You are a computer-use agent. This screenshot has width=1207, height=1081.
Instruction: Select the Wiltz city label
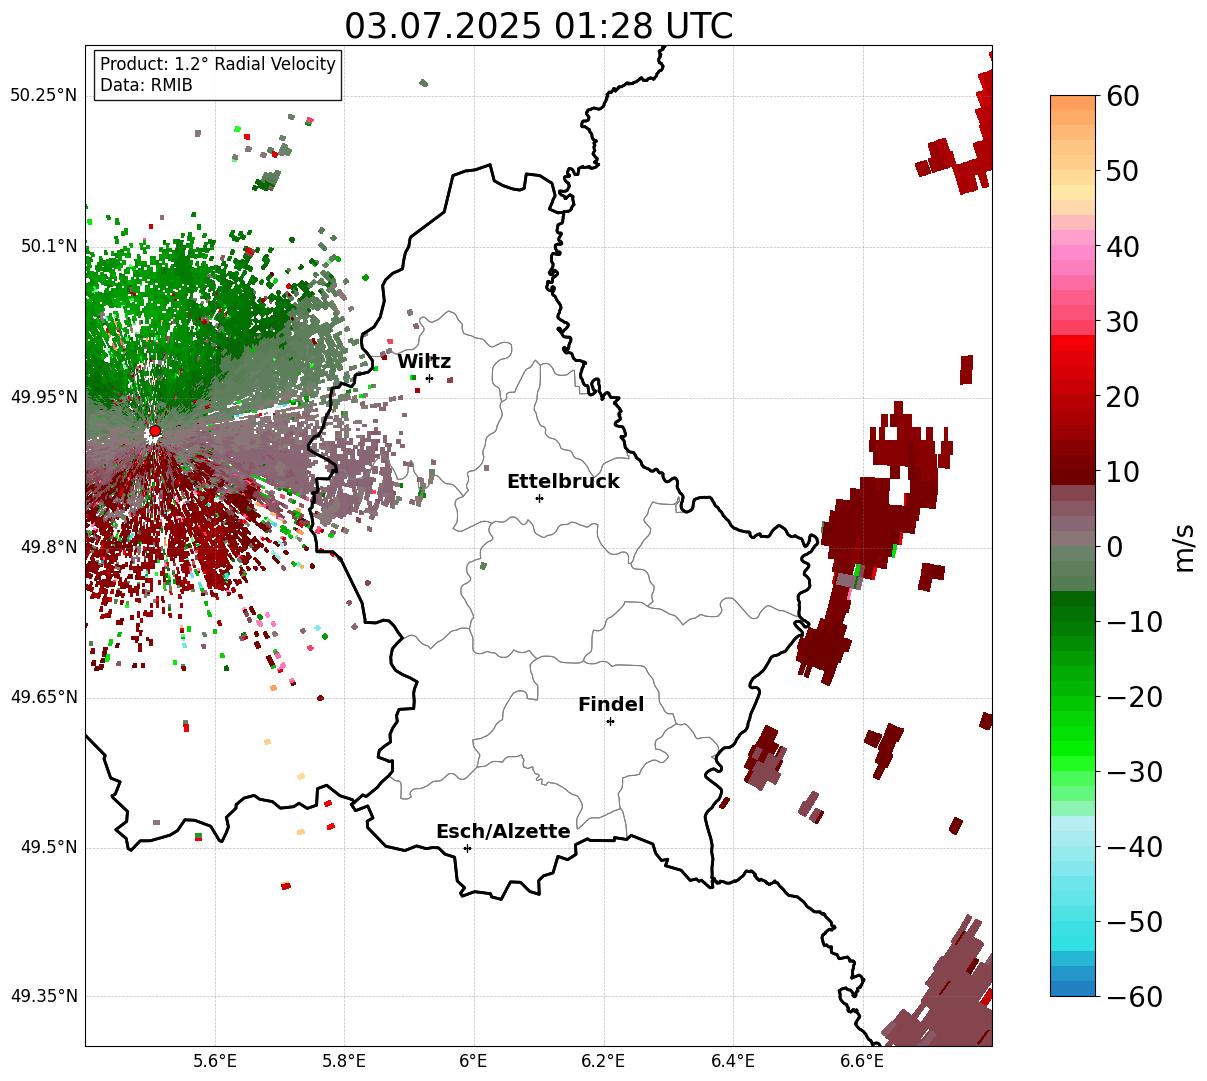424,362
